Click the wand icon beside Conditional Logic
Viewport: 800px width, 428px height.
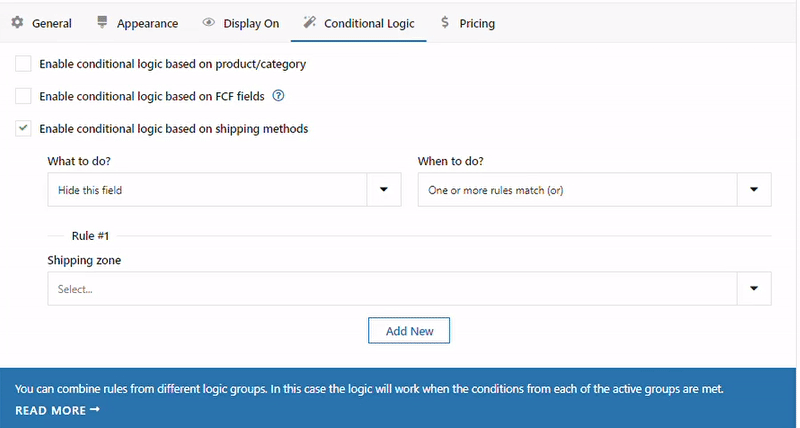pyautogui.click(x=309, y=22)
